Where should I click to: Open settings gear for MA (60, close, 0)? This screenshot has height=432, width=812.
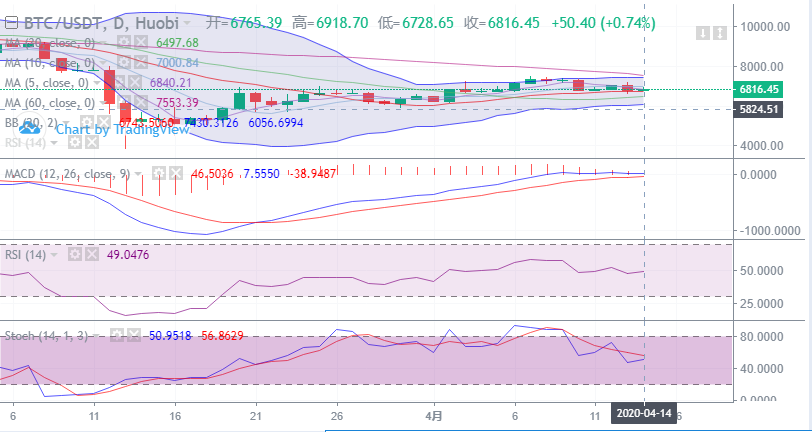click(x=123, y=103)
